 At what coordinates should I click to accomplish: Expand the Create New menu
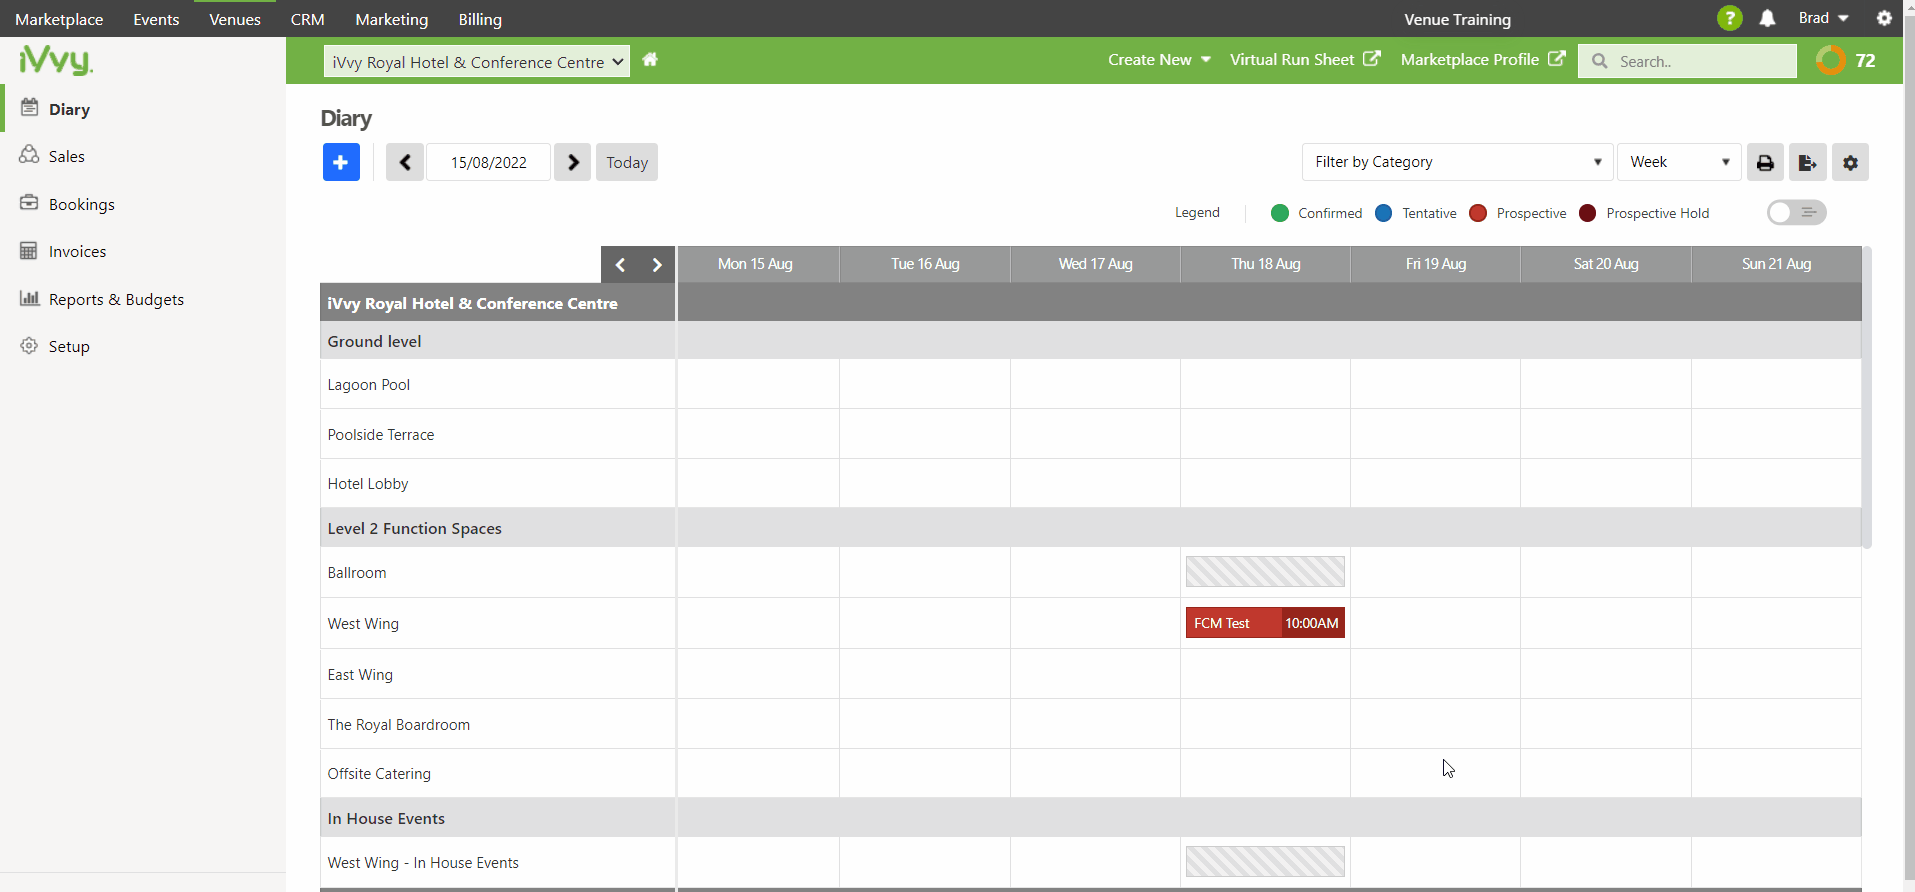click(1159, 60)
